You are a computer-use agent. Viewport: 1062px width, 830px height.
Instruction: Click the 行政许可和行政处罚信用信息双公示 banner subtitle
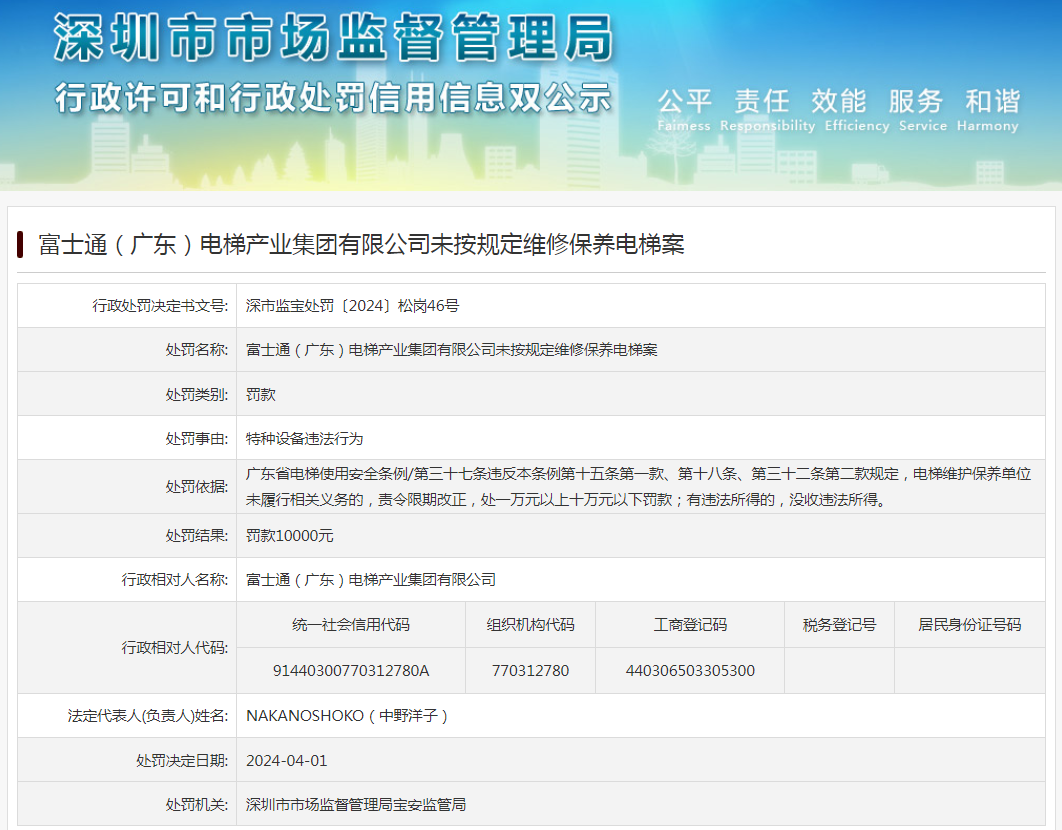(x=333, y=97)
